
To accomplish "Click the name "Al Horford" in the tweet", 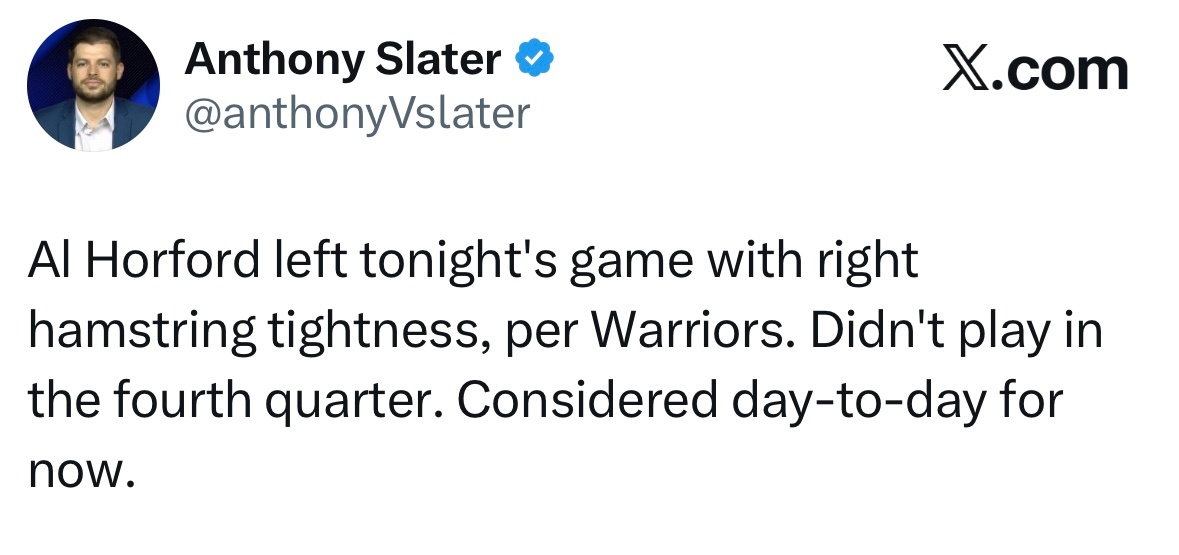I will coord(144,261).
